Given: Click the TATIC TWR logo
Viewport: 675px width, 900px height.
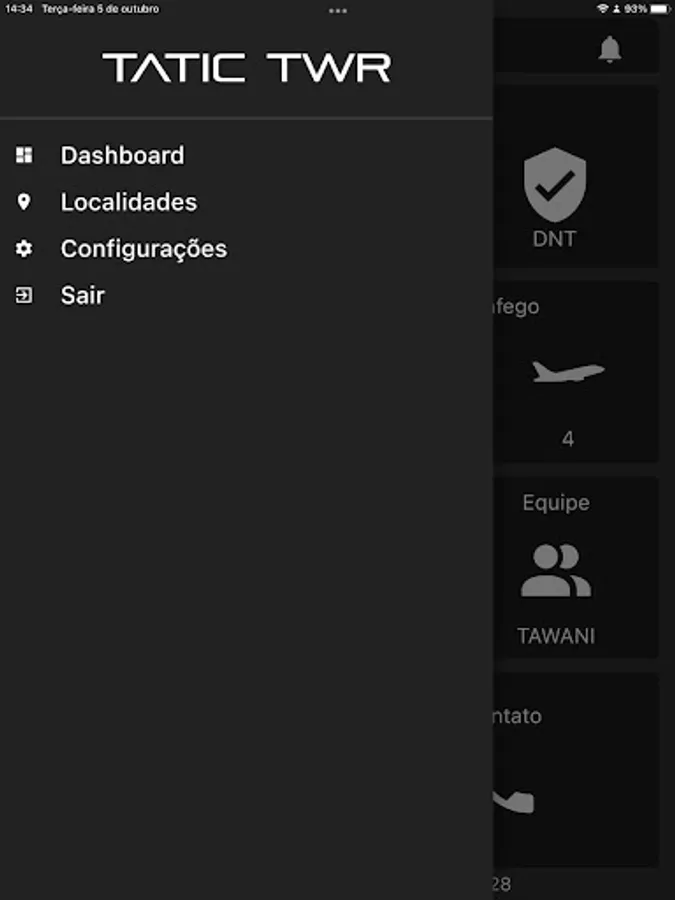Looking at the screenshot, I should [246, 68].
